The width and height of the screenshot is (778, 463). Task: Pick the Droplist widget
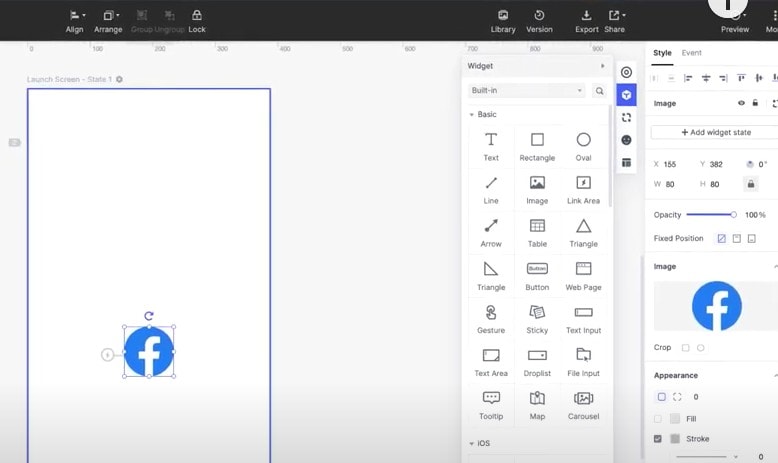point(537,362)
